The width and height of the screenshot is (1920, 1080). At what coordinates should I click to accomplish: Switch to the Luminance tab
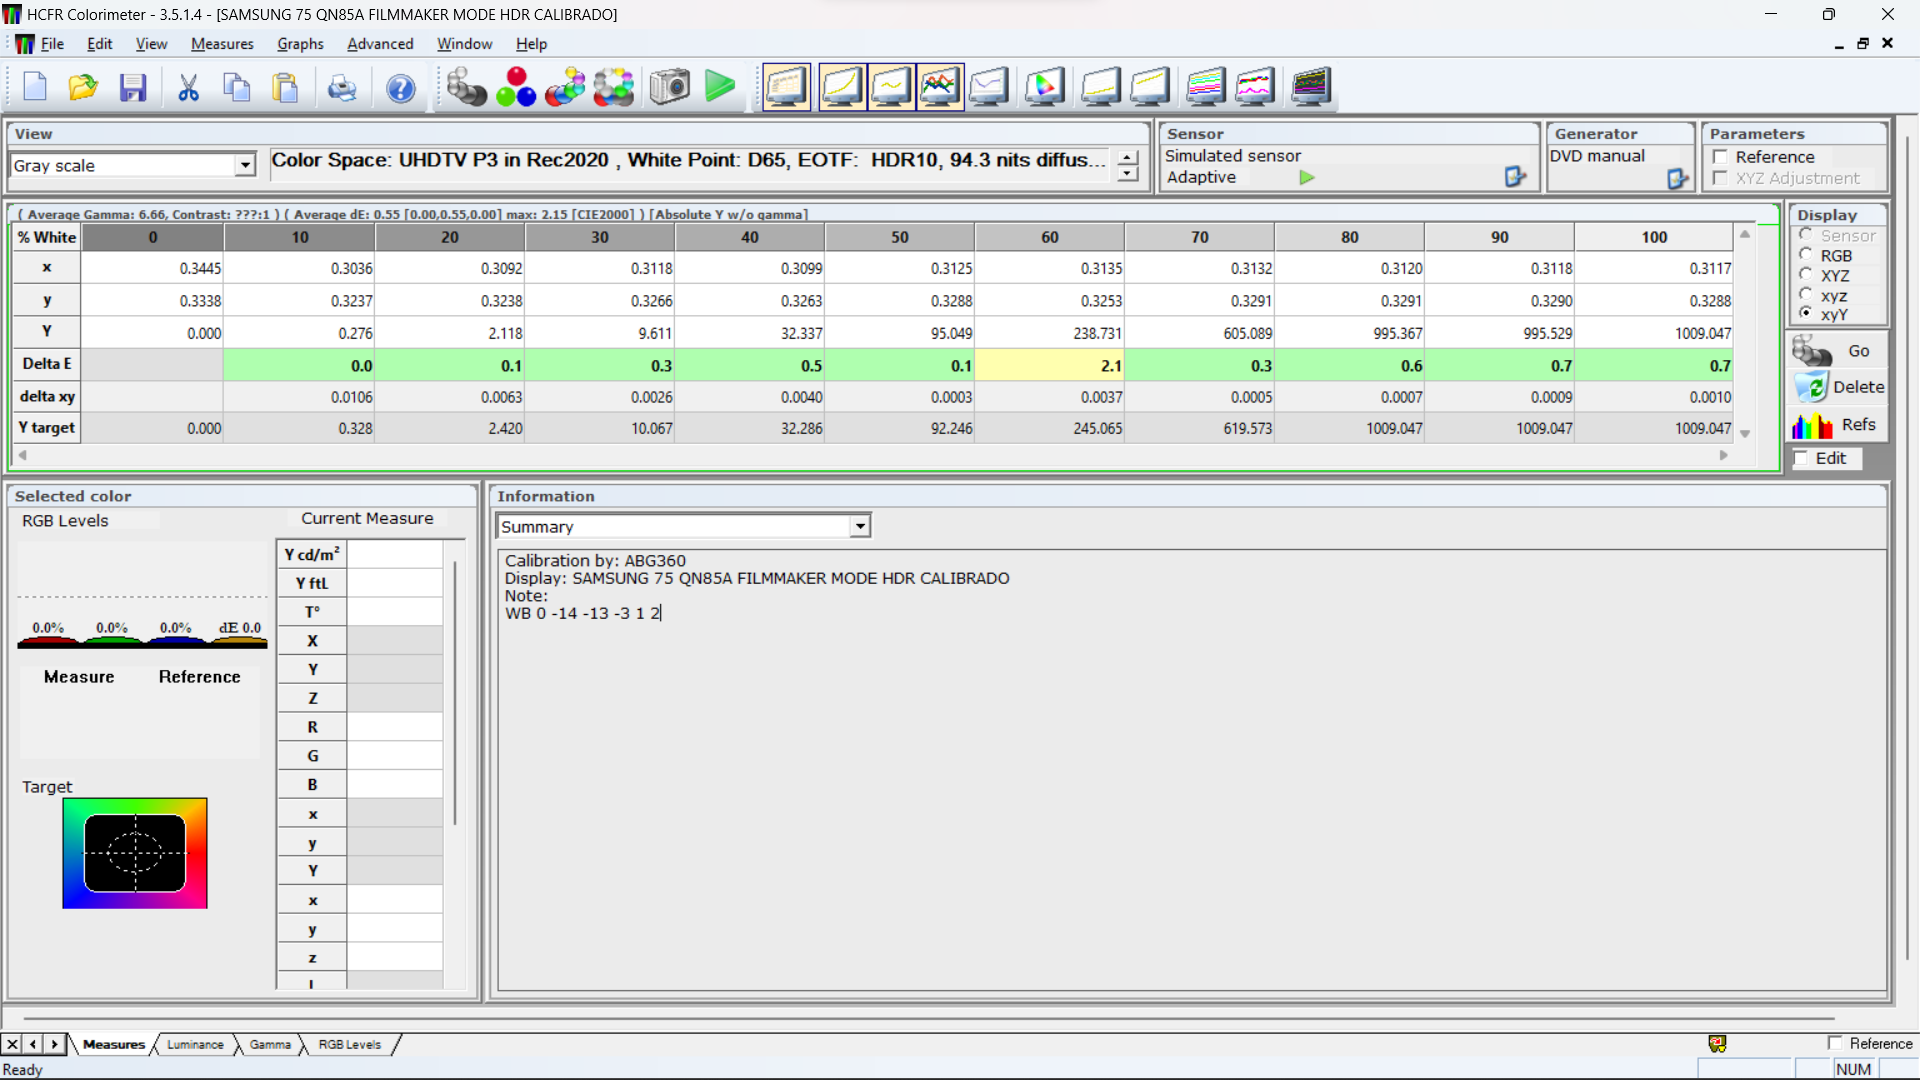tap(195, 1045)
